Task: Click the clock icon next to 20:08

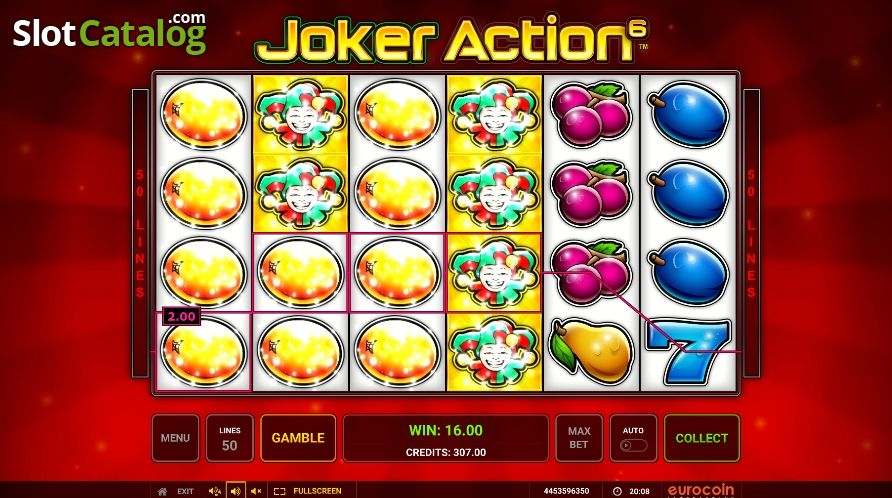Action: 617,491
